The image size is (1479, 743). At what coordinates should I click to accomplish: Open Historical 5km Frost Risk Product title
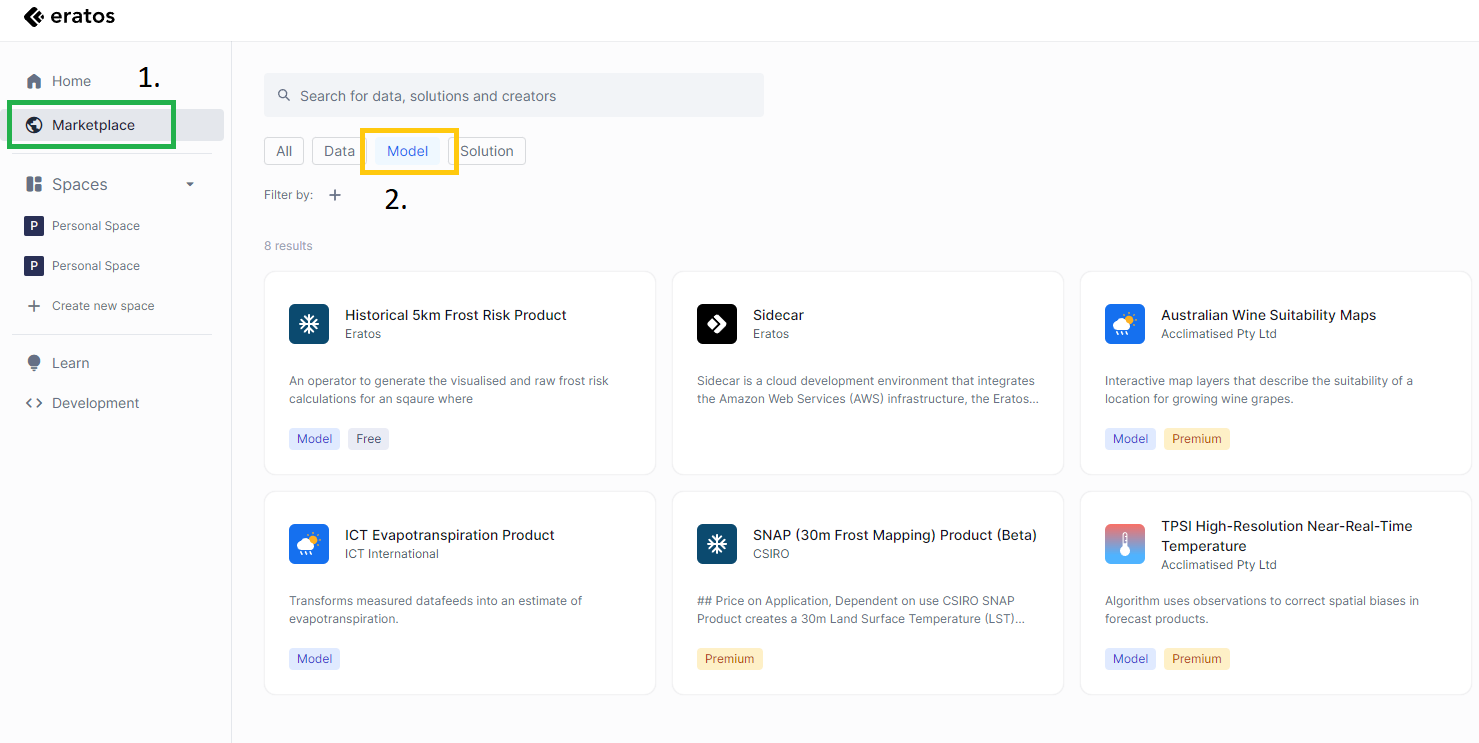point(455,315)
